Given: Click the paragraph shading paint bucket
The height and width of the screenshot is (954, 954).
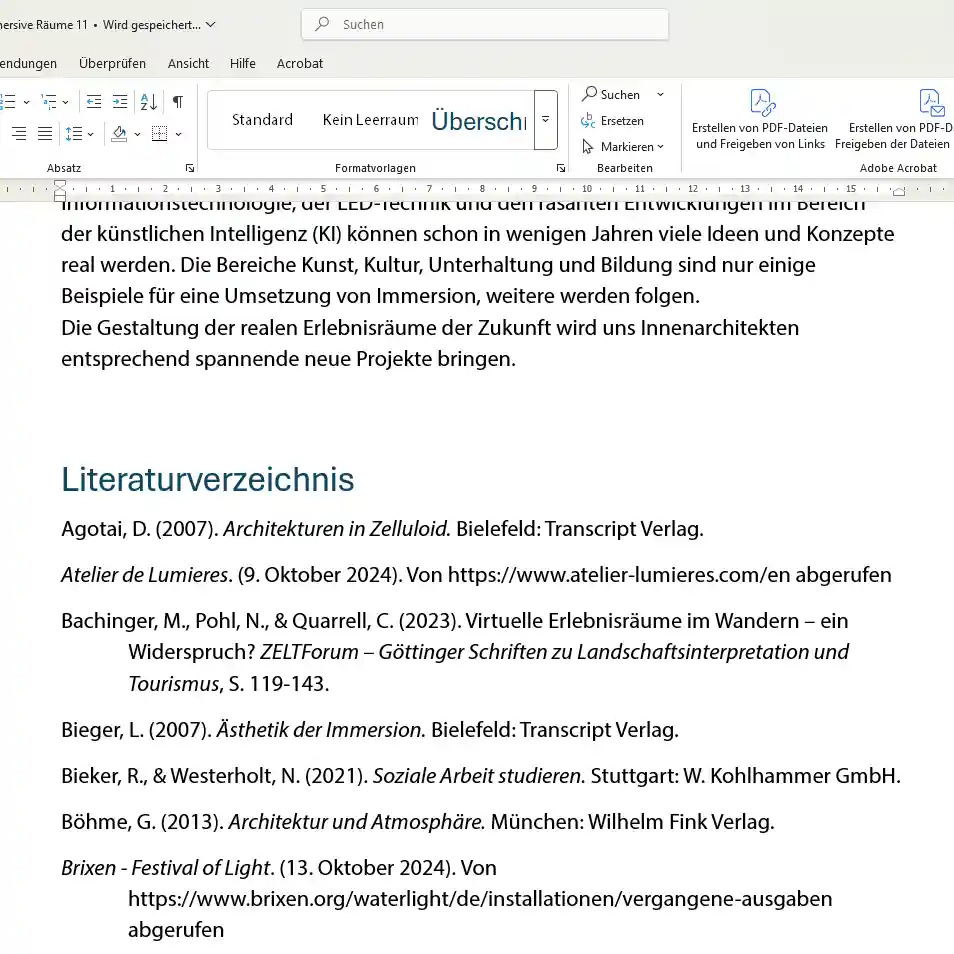Looking at the screenshot, I should (119, 134).
